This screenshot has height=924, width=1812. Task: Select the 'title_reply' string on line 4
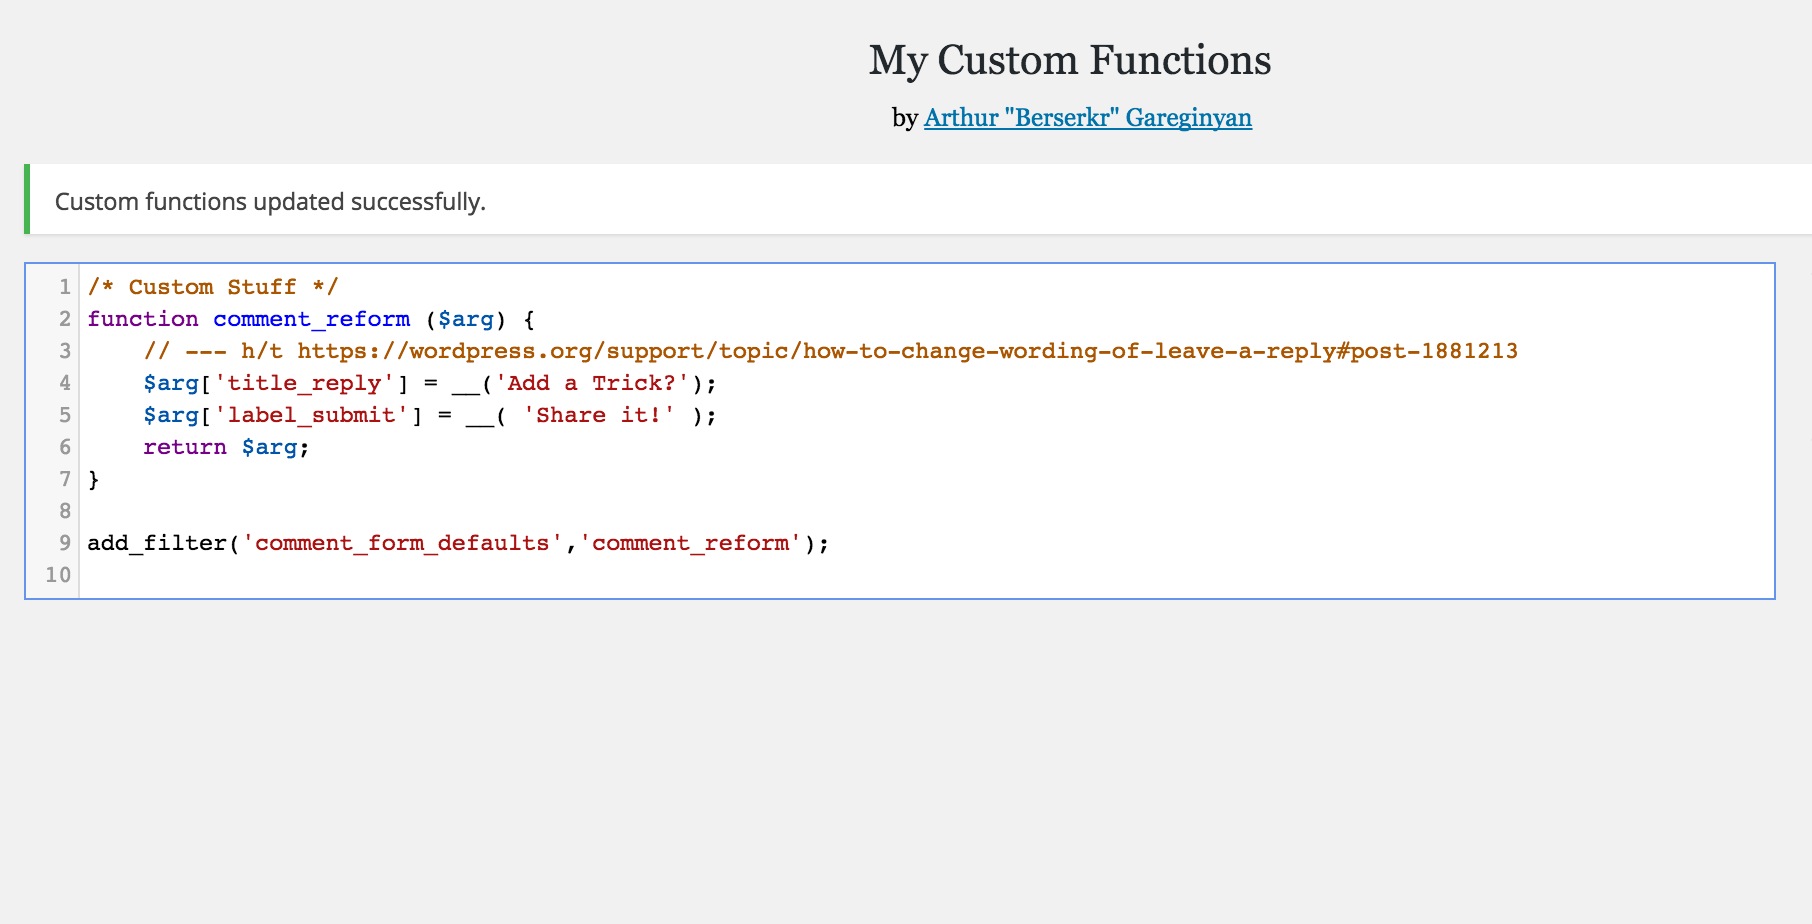305,383
